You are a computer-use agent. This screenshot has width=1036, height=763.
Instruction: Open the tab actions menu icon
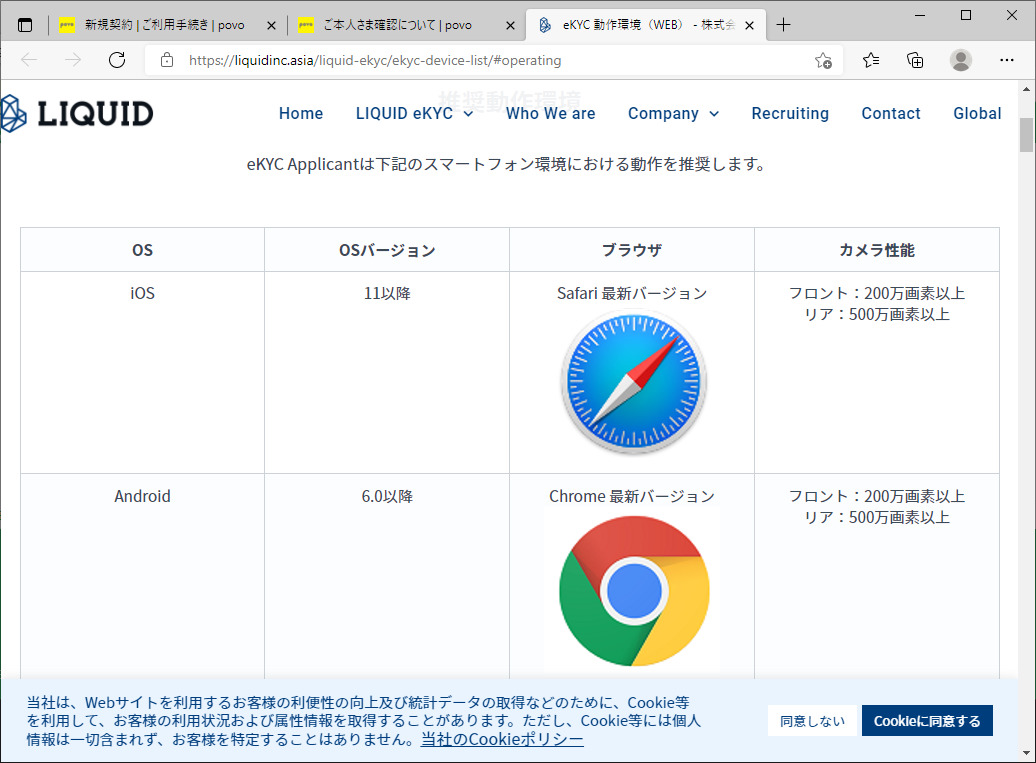click(25, 25)
